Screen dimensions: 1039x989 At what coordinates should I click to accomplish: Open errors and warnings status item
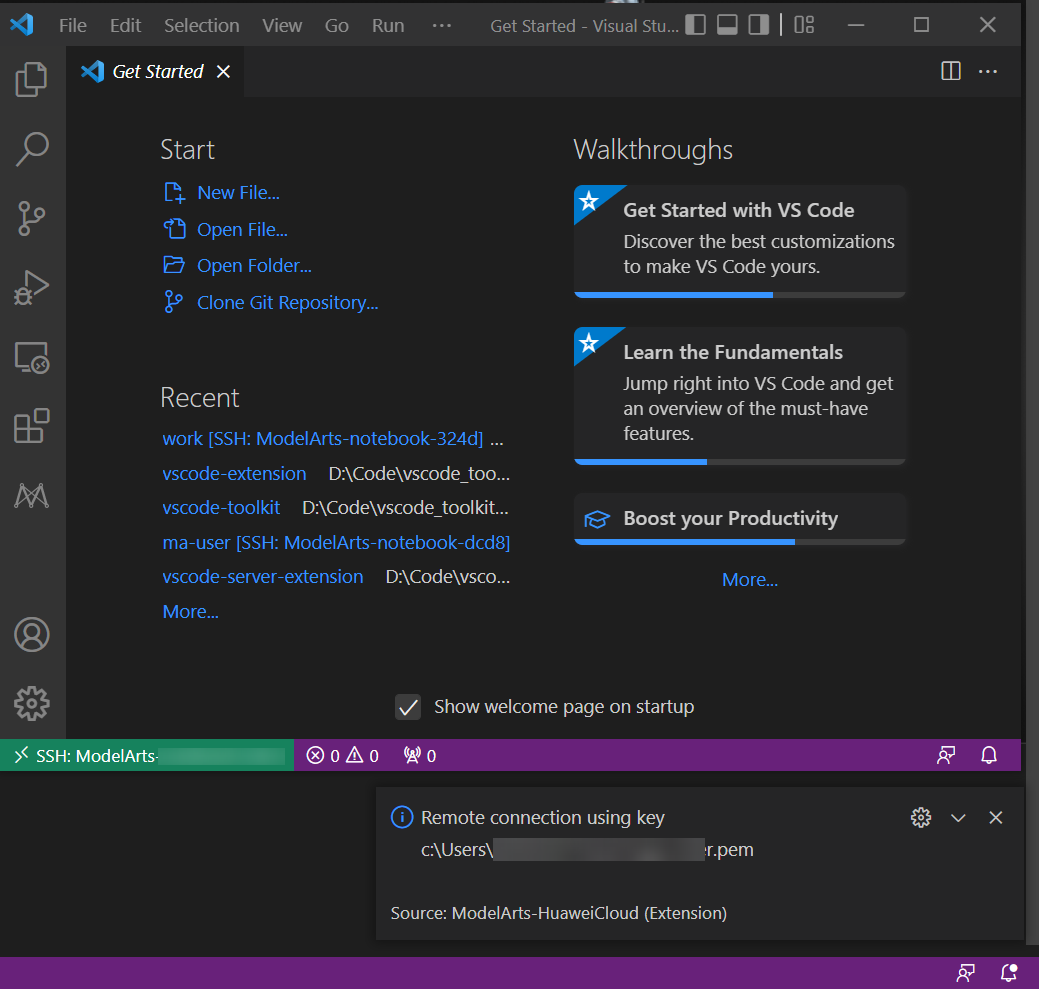tap(342, 755)
